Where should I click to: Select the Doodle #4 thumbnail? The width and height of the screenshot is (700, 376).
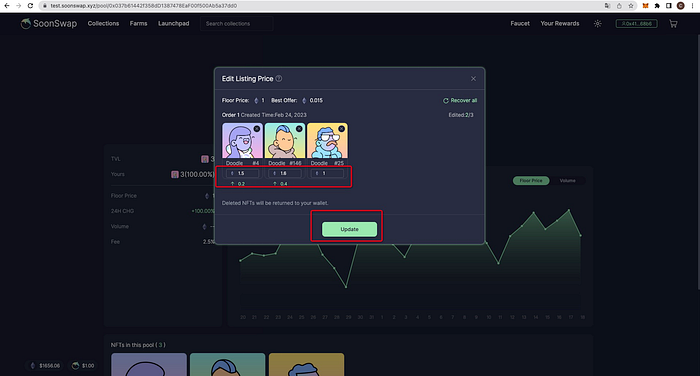[242, 142]
